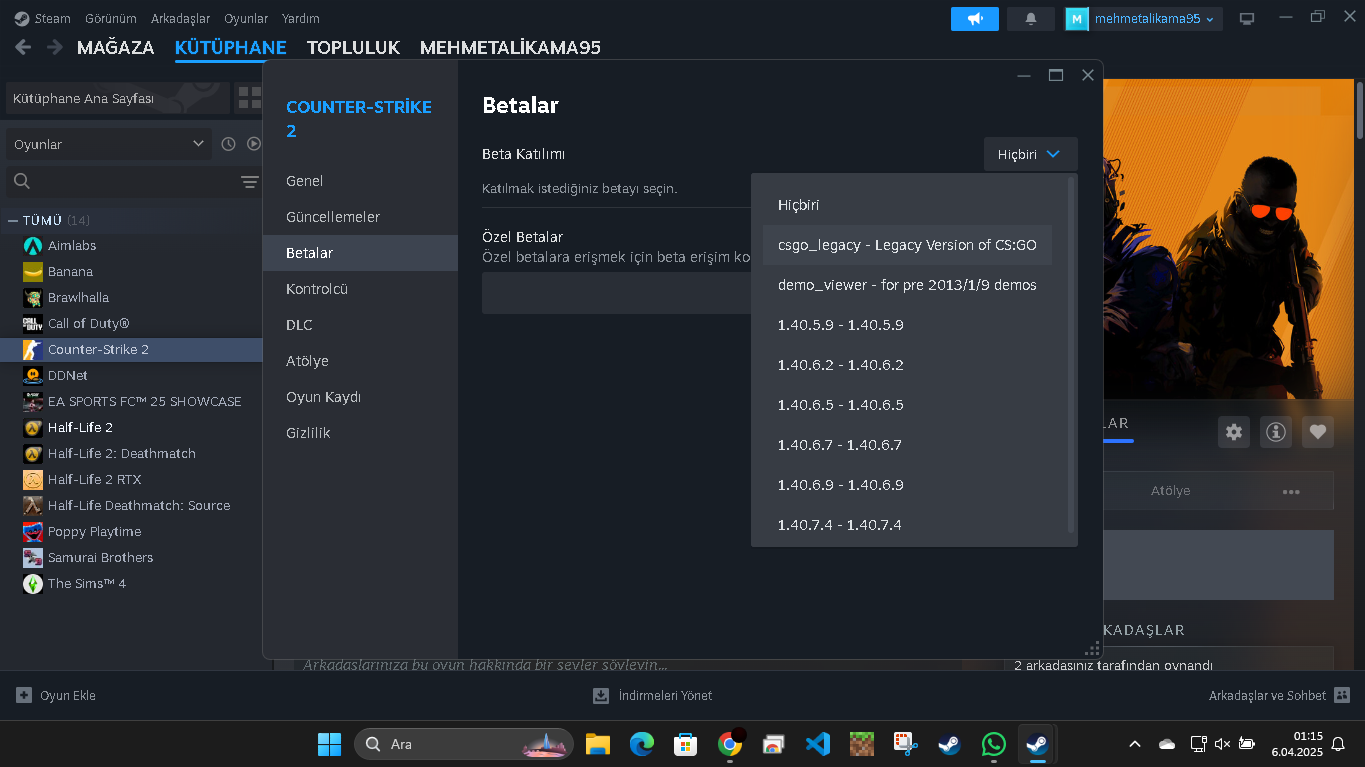Click the game info icon on Counter-Strike page

(x=1276, y=432)
